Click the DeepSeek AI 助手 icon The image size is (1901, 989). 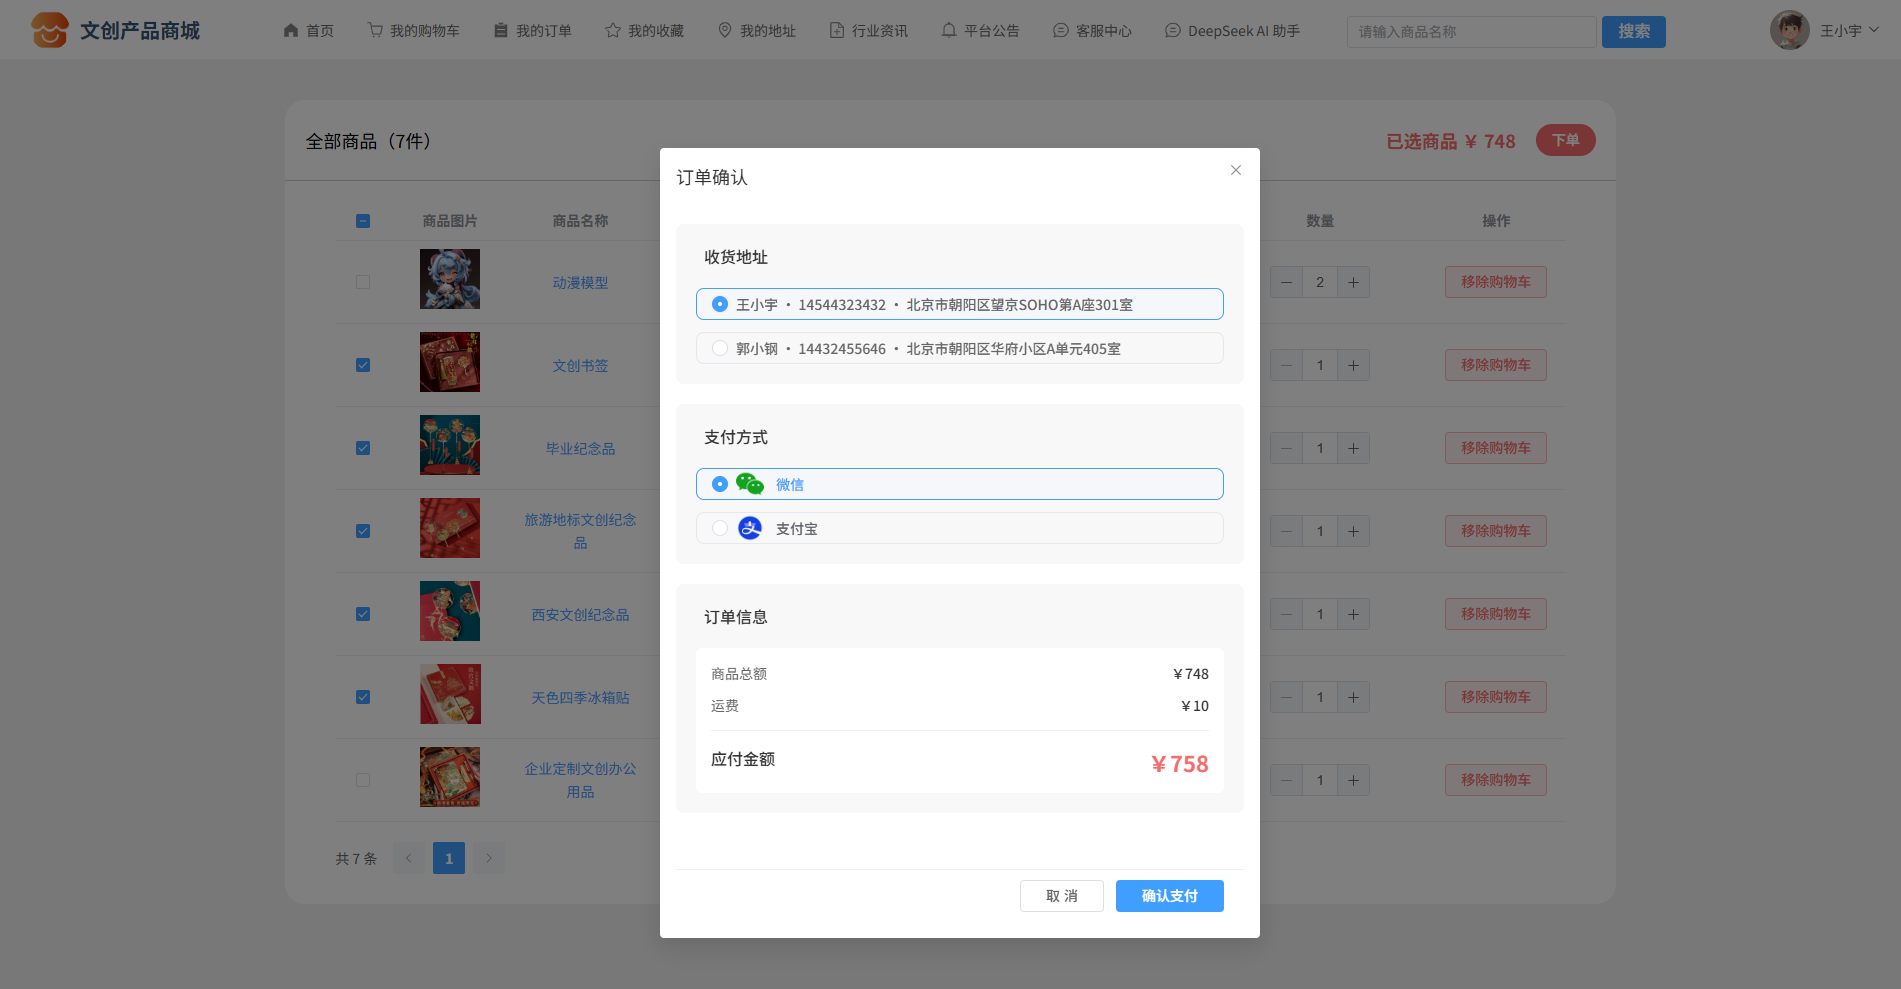coord(1172,31)
